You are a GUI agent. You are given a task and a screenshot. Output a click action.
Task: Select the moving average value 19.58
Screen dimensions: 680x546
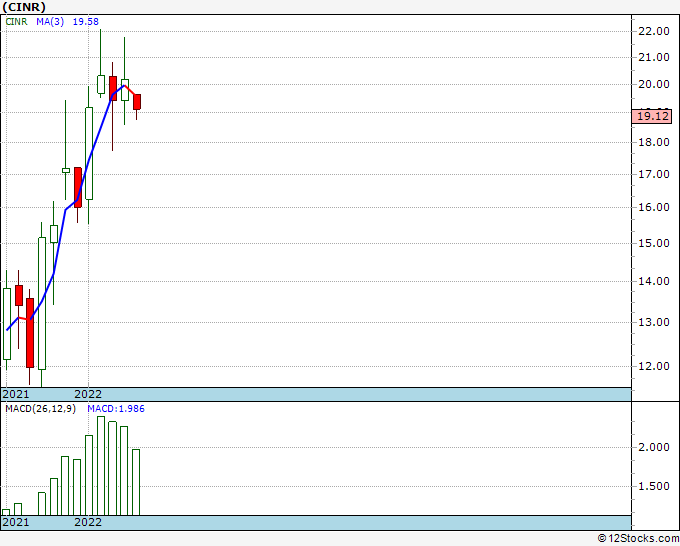pos(85,21)
